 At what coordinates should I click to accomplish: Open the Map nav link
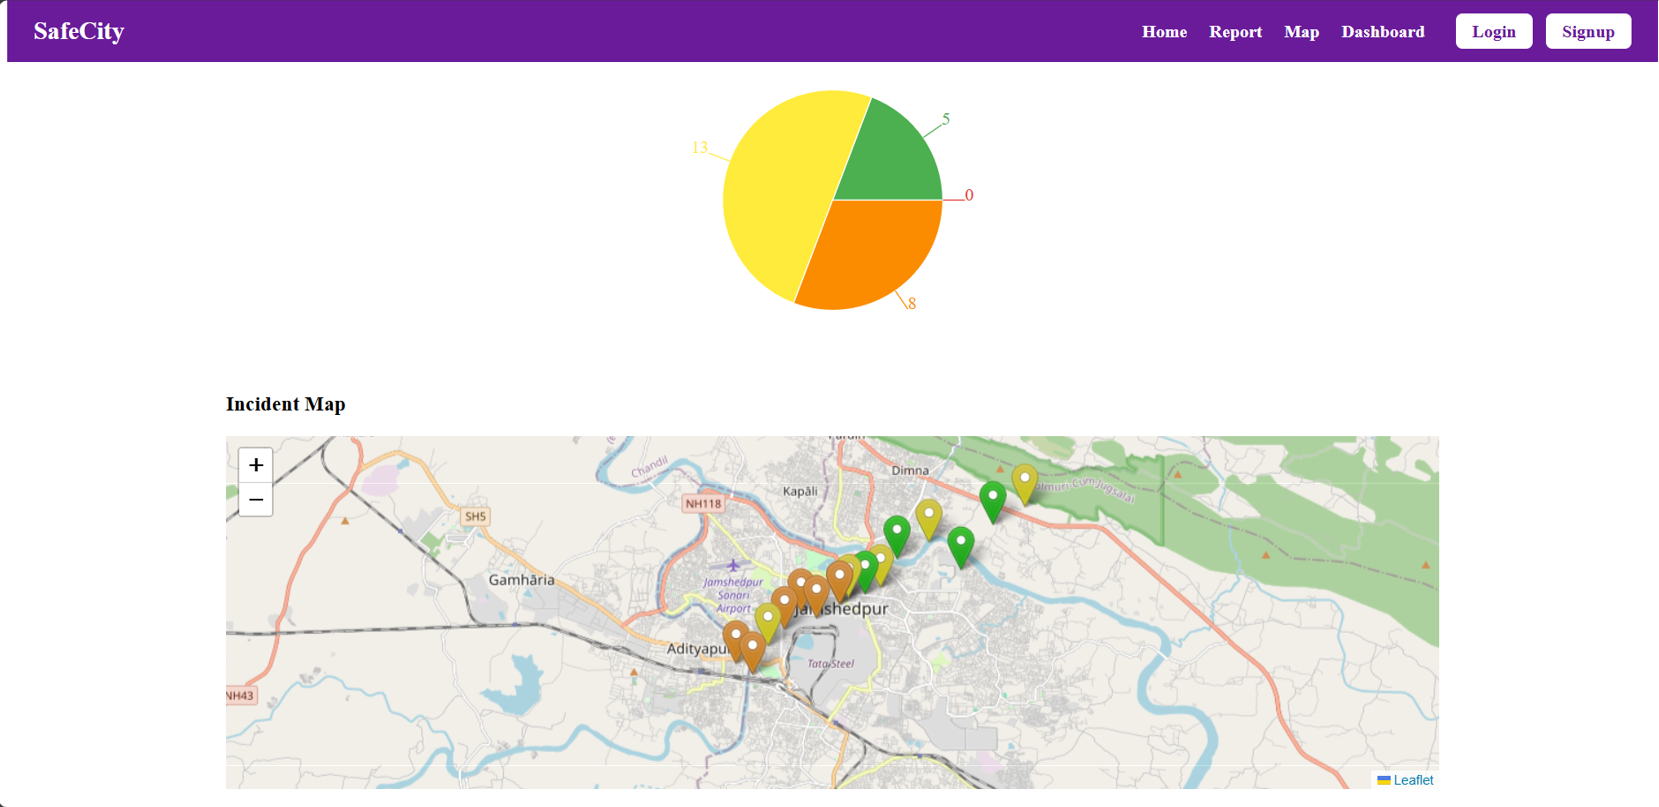[x=1301, y=32]
